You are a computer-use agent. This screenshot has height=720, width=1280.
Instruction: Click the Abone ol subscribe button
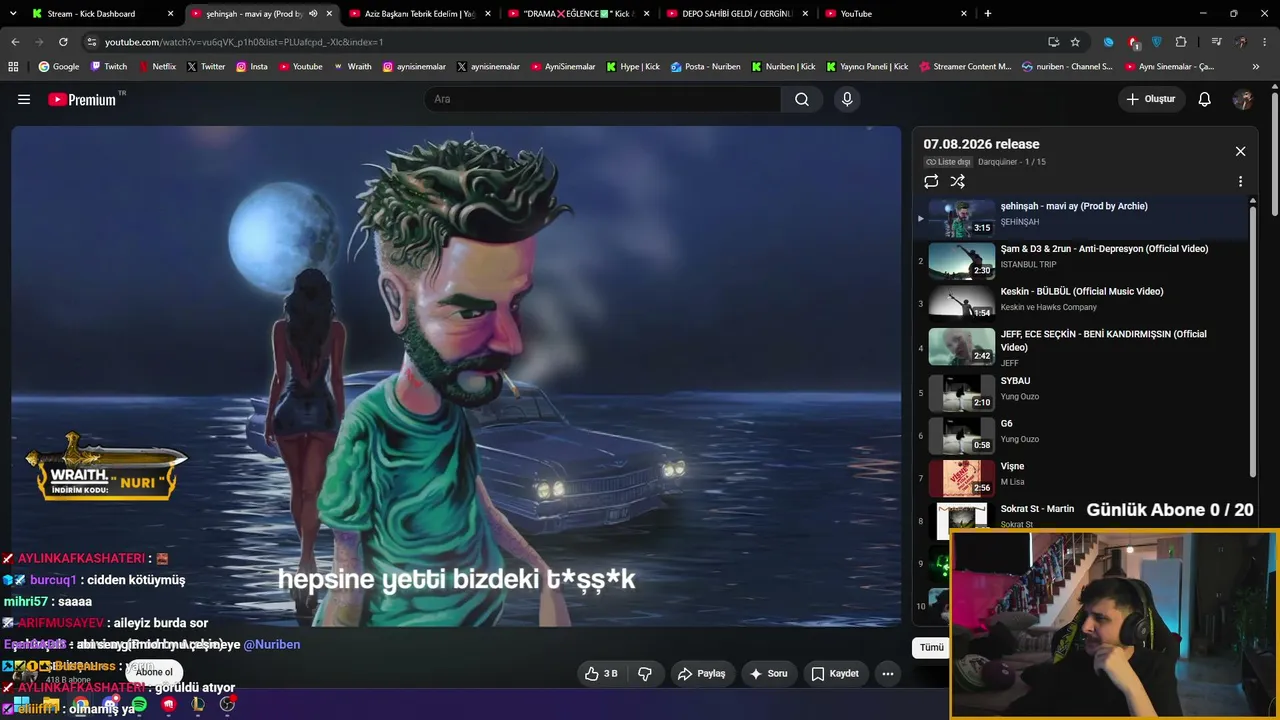coord(154,672)
